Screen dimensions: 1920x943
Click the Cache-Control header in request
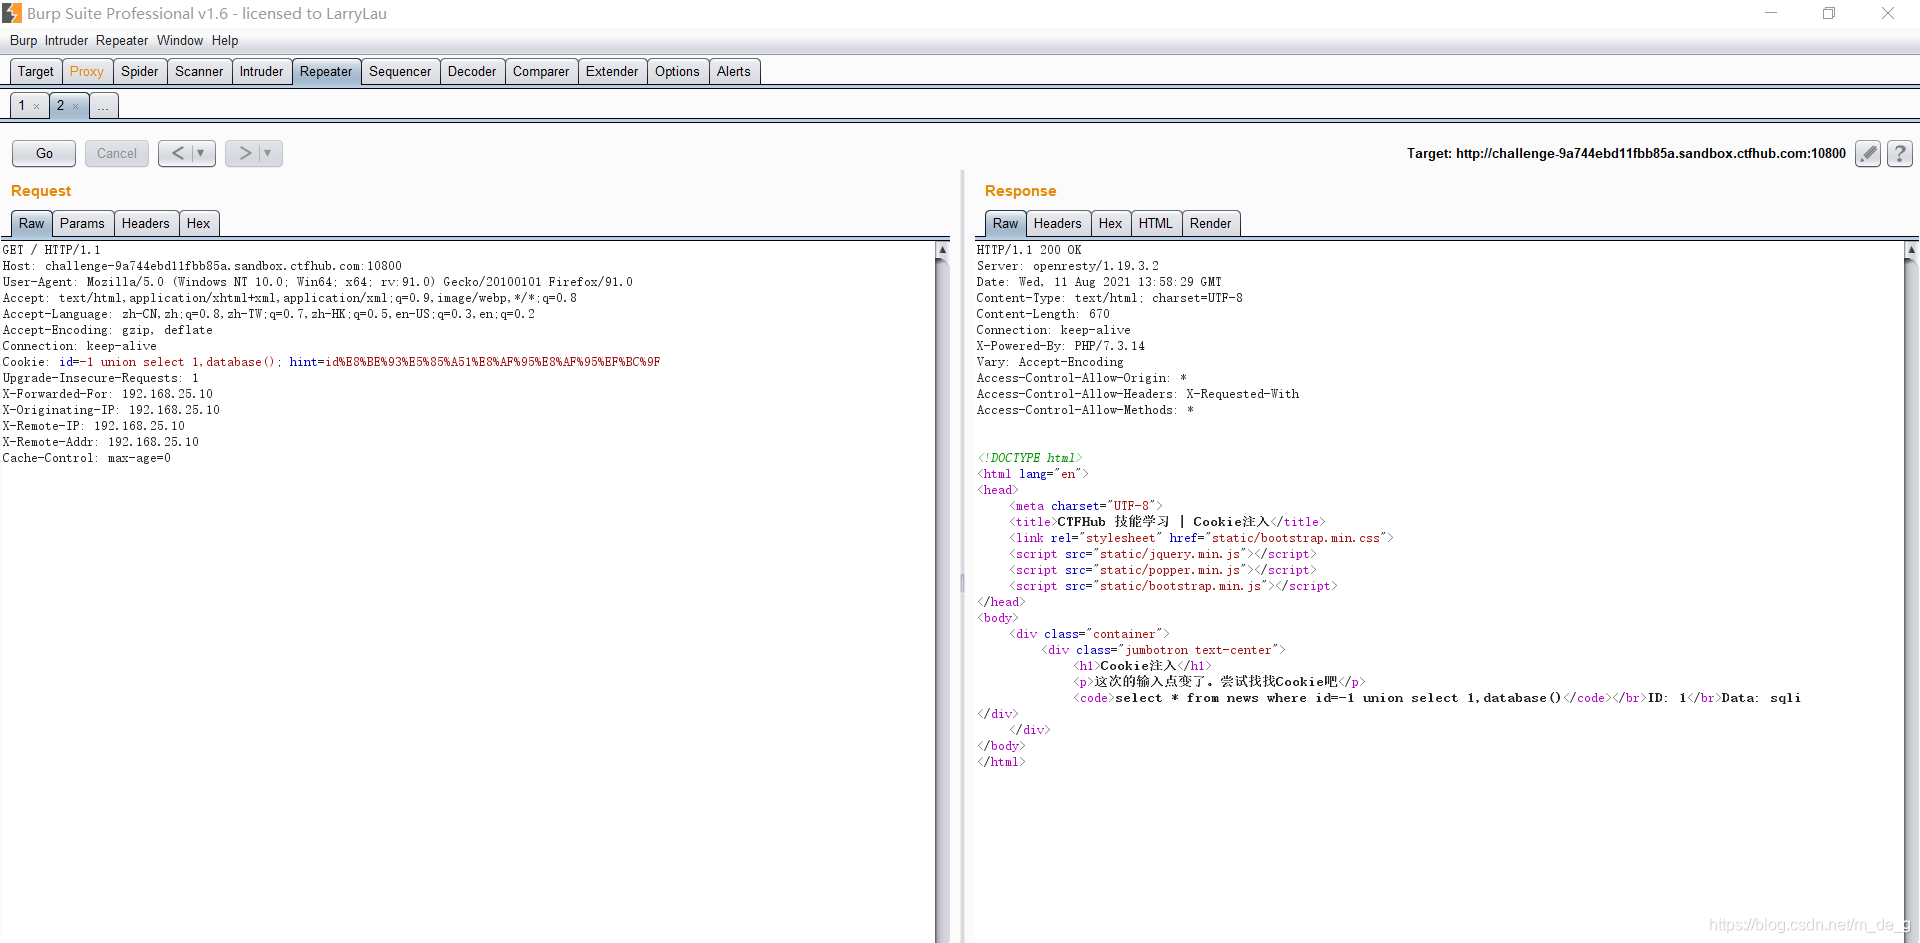coord(86,458)
